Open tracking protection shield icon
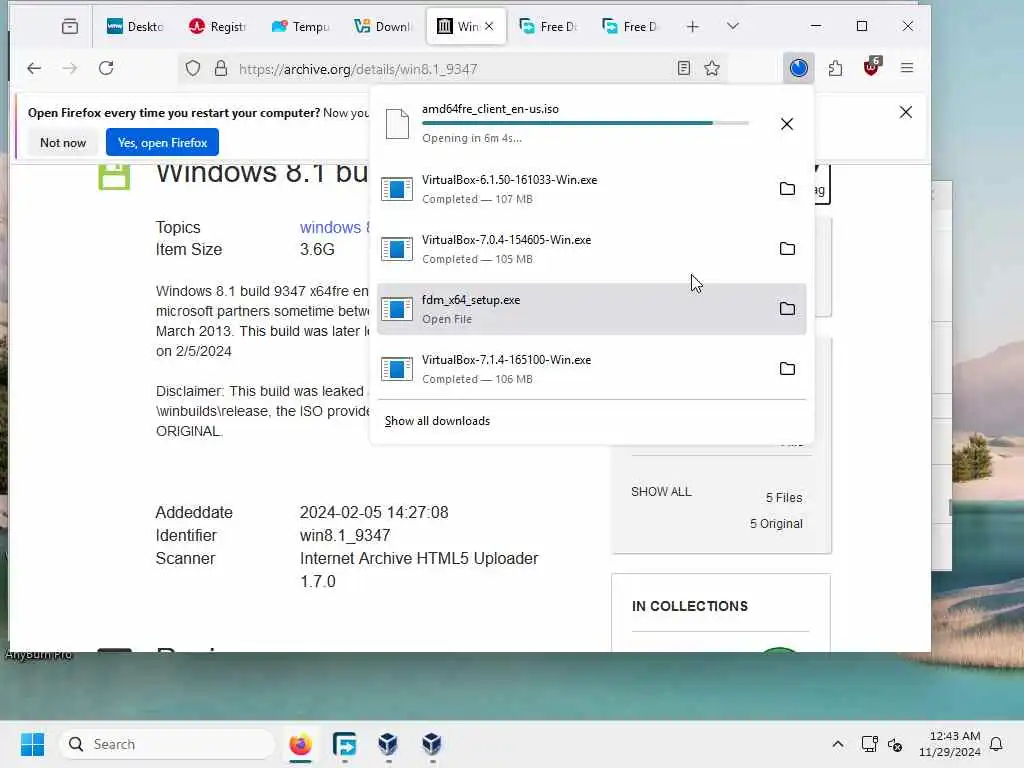 (x=193, y=69)
